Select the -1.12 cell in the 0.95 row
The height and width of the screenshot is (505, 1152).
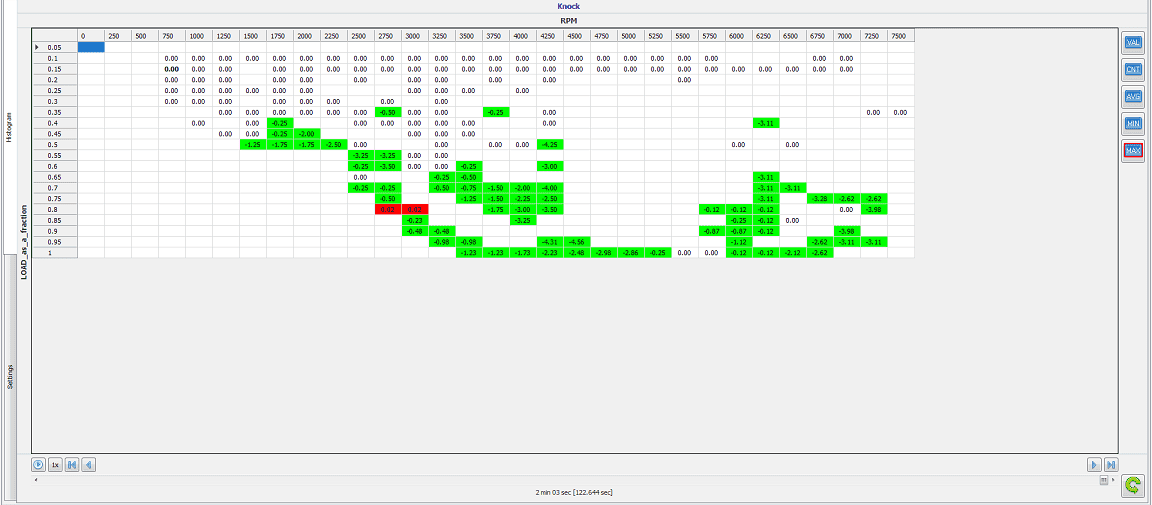[x=738, y=242]
